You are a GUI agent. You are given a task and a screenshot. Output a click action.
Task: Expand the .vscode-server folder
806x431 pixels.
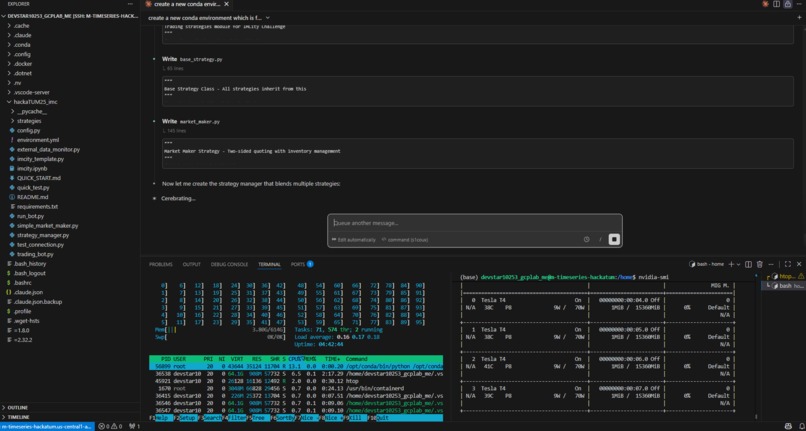coord(31,93)
